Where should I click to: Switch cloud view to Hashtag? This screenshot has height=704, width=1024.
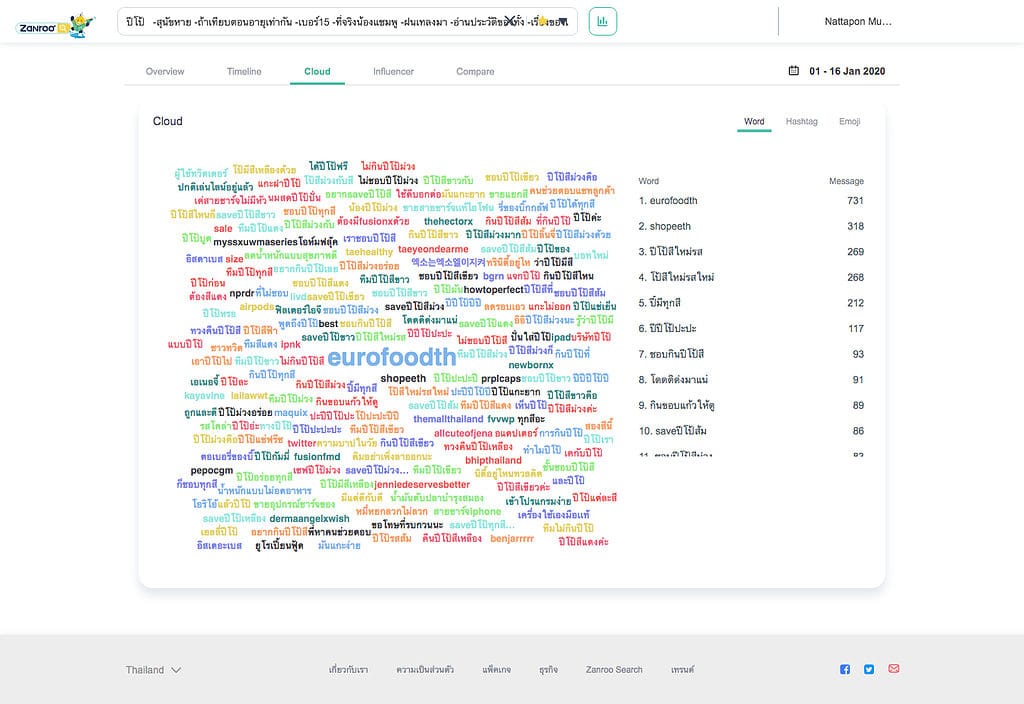pyautogui.click(x=801, y=121)
